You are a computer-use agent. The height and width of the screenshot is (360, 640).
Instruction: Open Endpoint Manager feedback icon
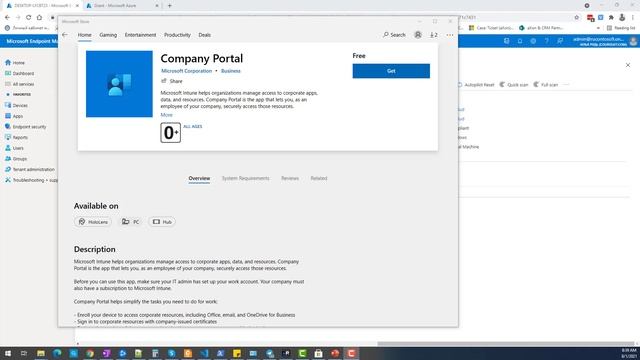pyautogui.click(x=560, y=41)
